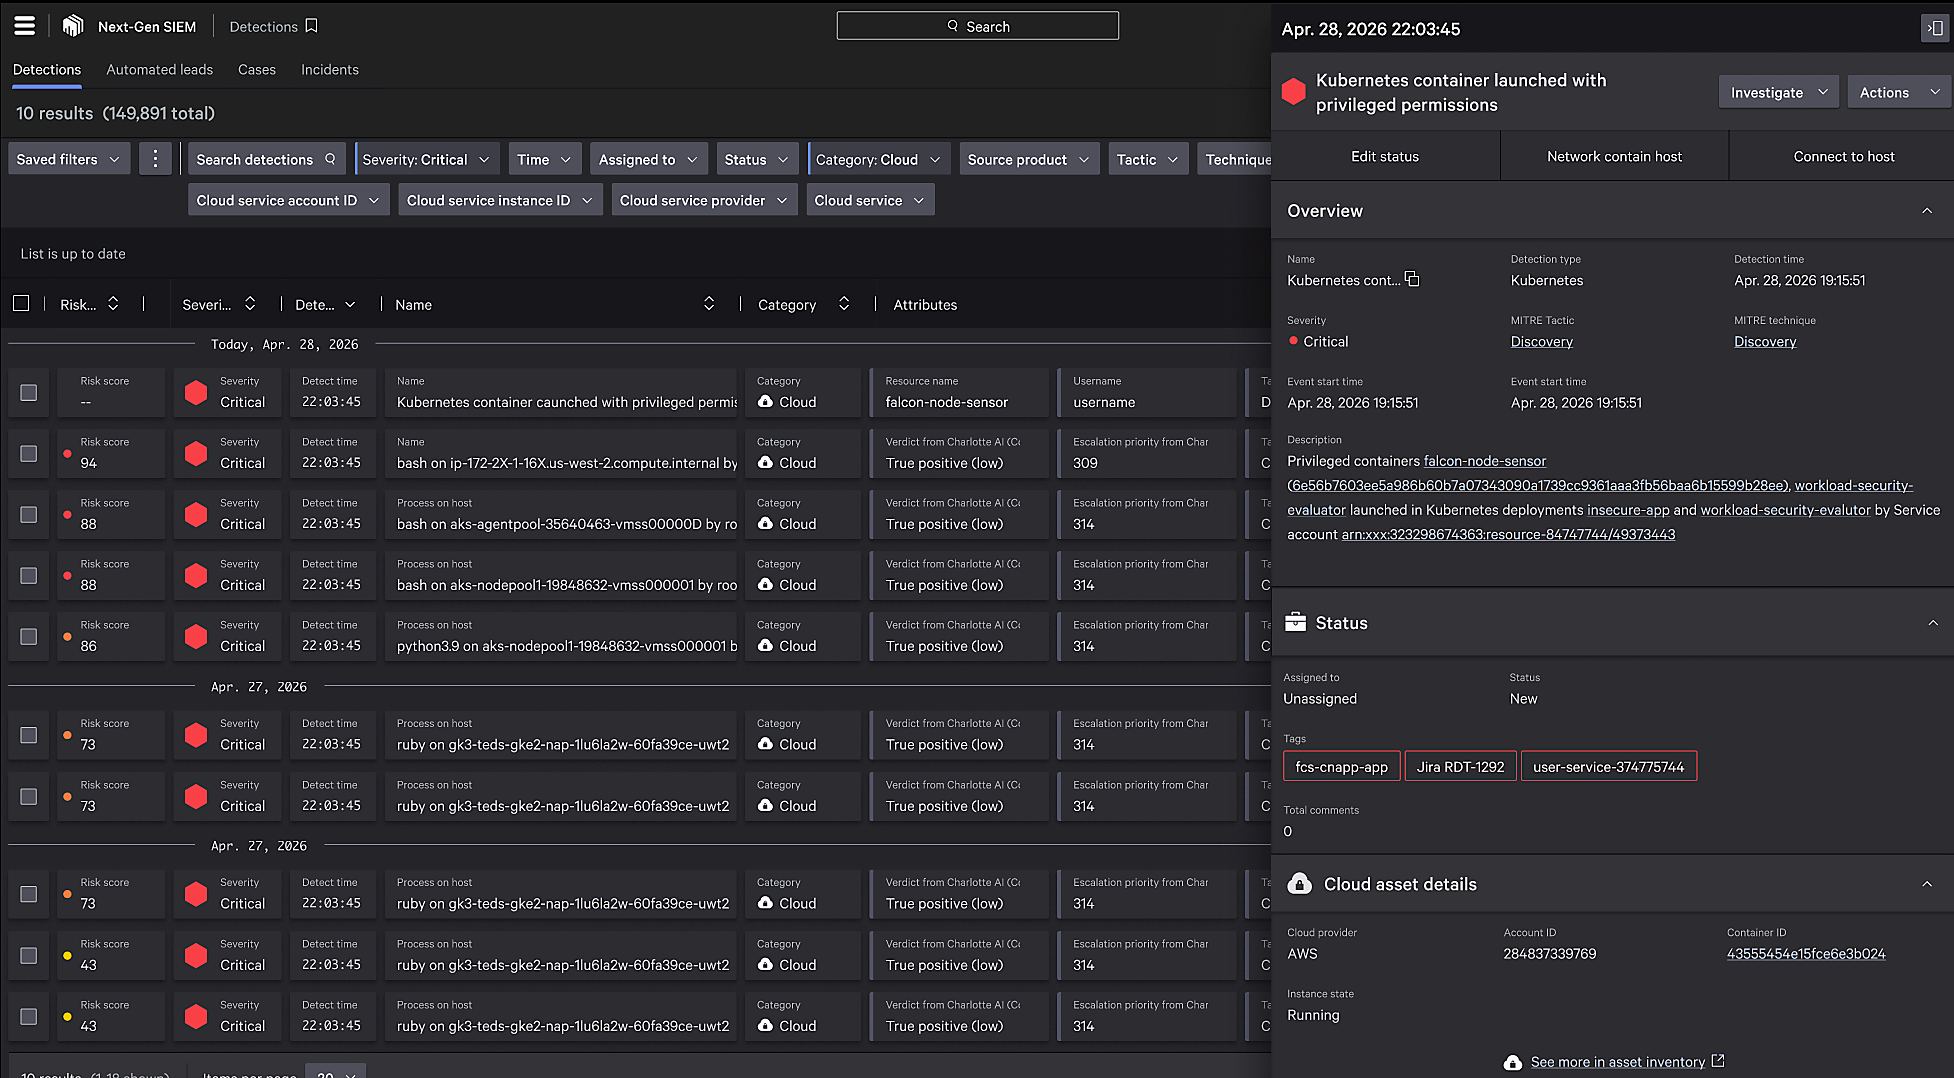Switch to the Automated leads tab
Screen dimensions: 1954x1078
tap(160, 70)
